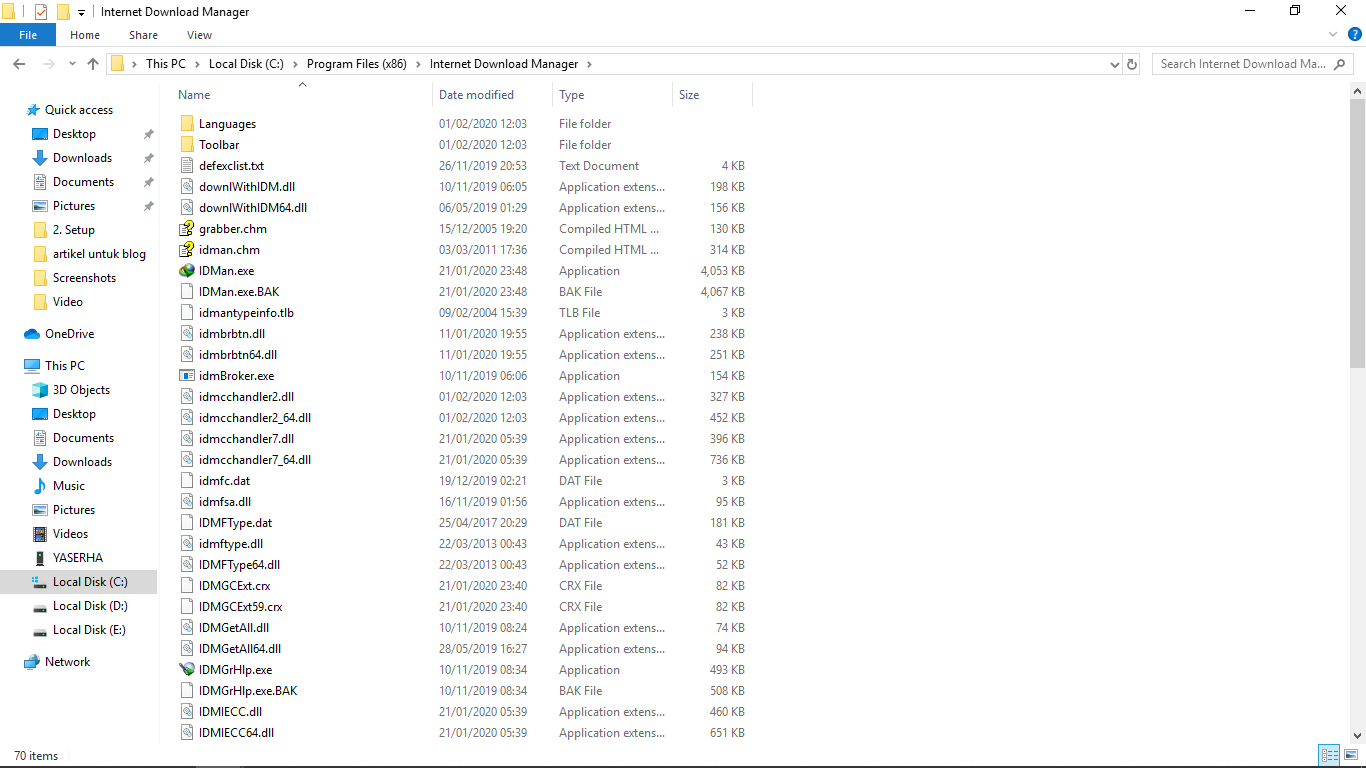Click the Quick access star icon
This screenshot has width=1366, height=768.
click(33, 110)
